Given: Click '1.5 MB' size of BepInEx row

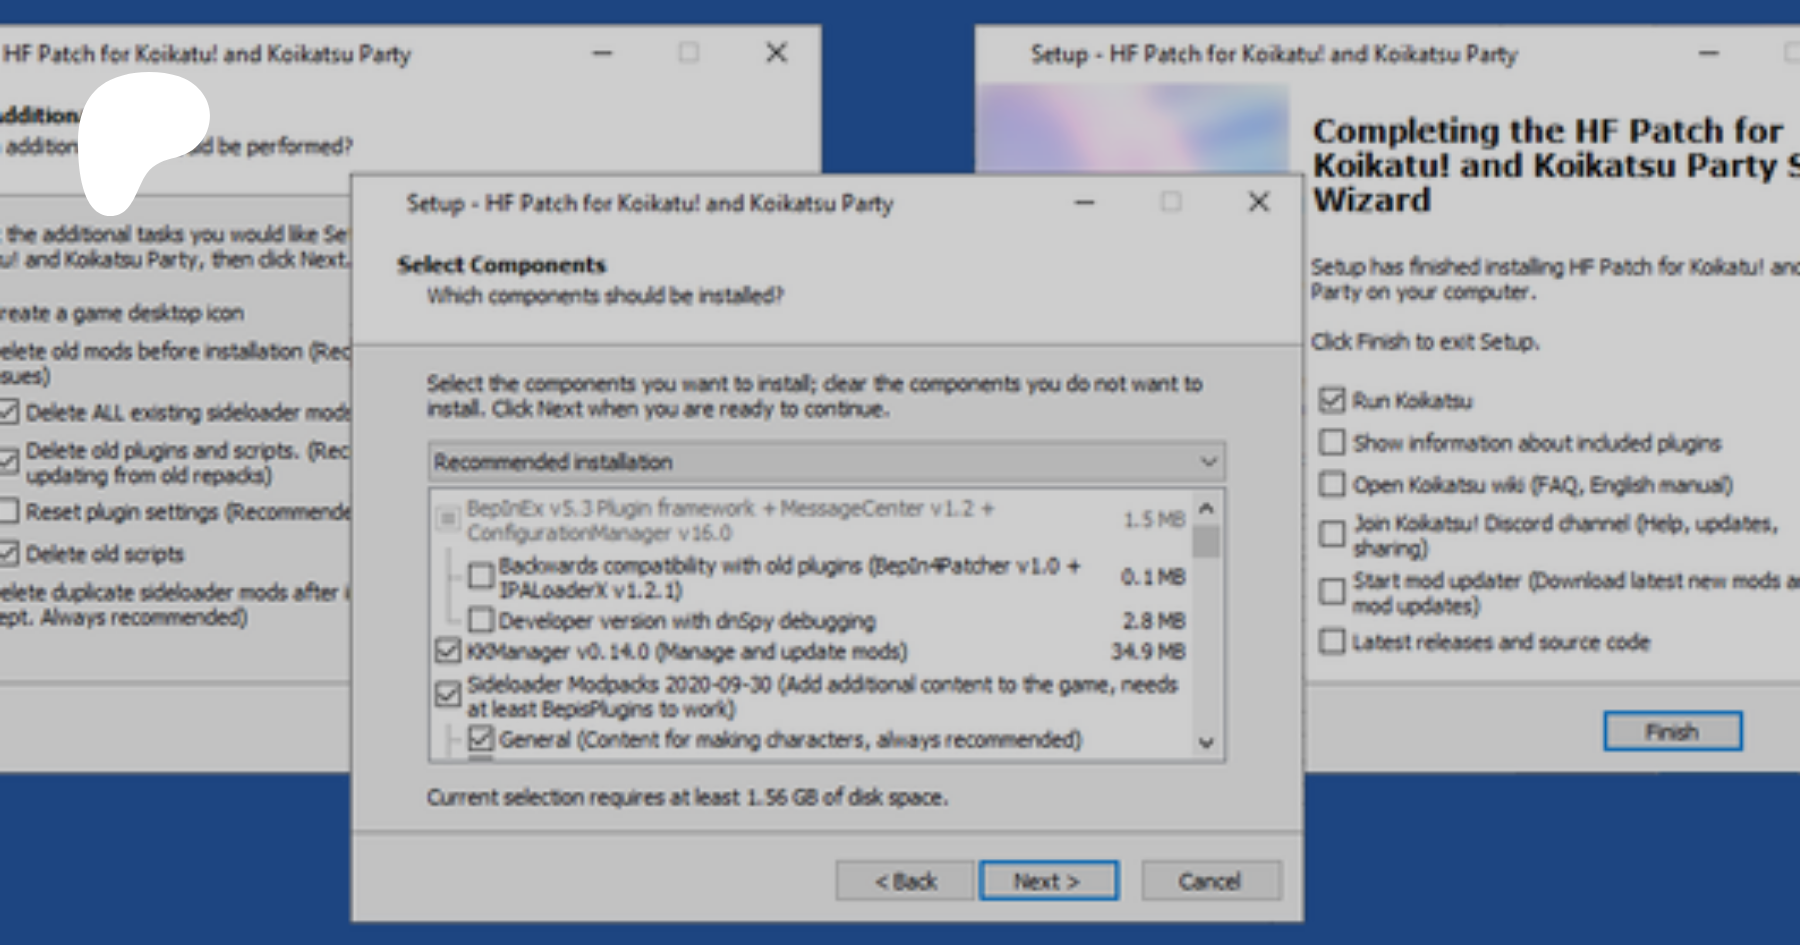Looking at the screenshot, I should click(1154, 520).
